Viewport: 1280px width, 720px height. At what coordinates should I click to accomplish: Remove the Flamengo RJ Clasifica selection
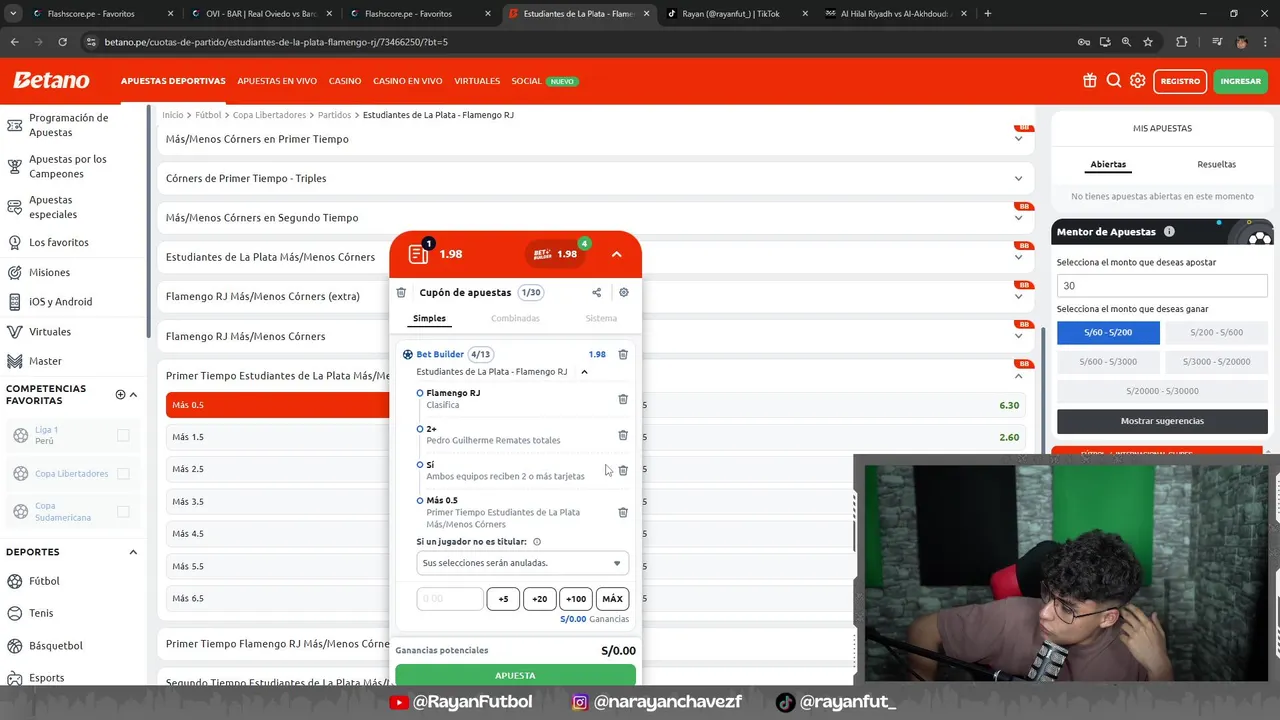(623, 399)
